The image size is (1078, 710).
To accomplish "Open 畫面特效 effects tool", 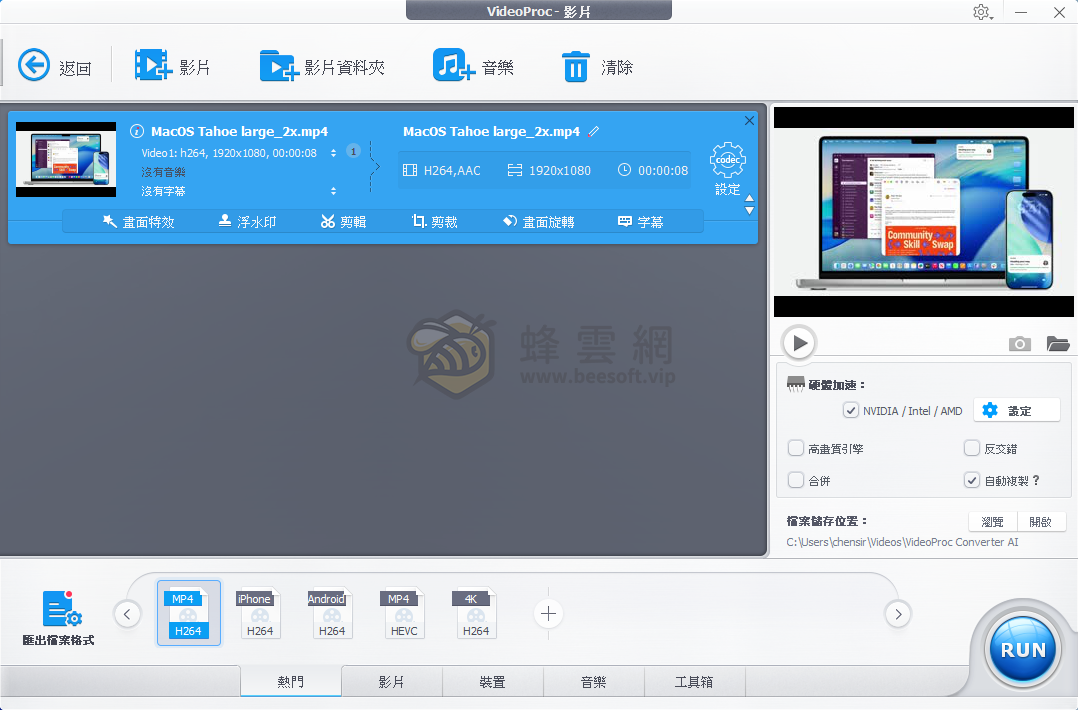I will (138, 221).
